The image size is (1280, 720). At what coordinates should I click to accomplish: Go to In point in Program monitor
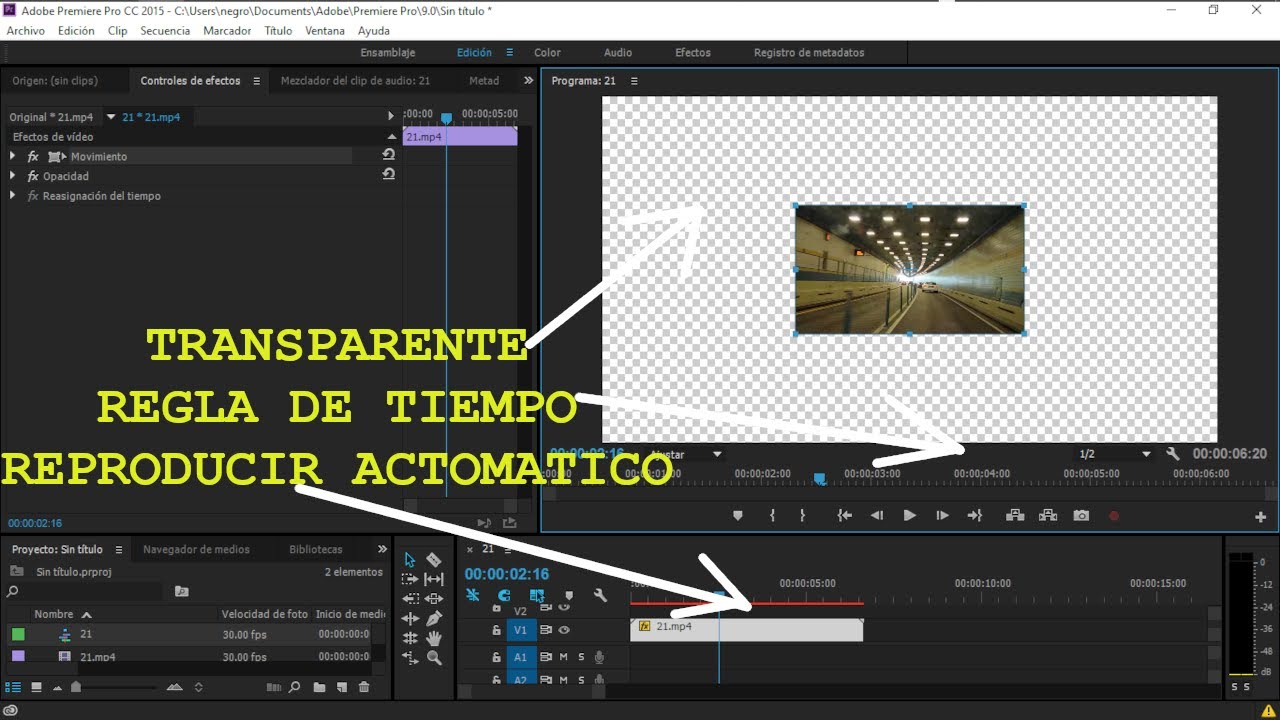tap(844, 516)
